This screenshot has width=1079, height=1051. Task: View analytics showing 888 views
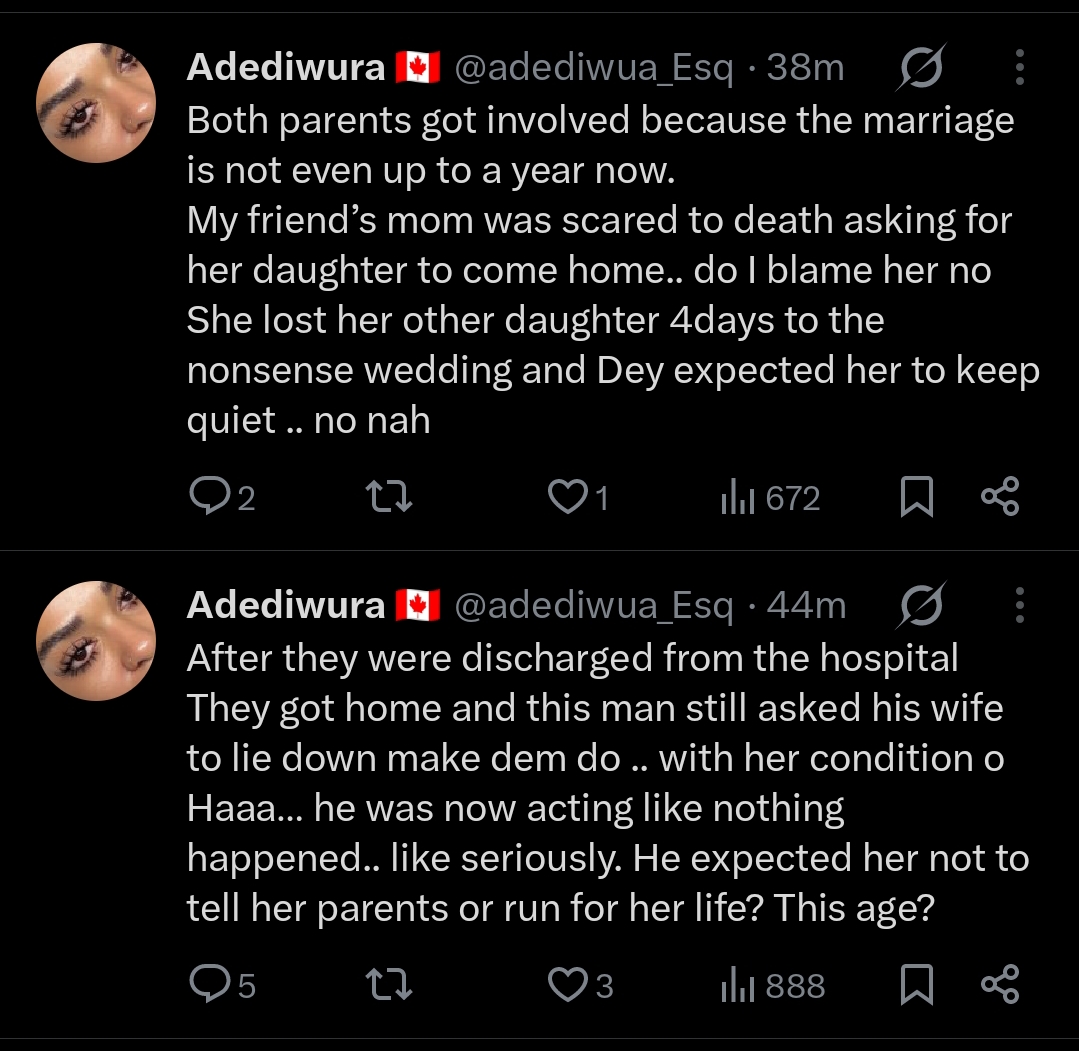click(772, 986)
